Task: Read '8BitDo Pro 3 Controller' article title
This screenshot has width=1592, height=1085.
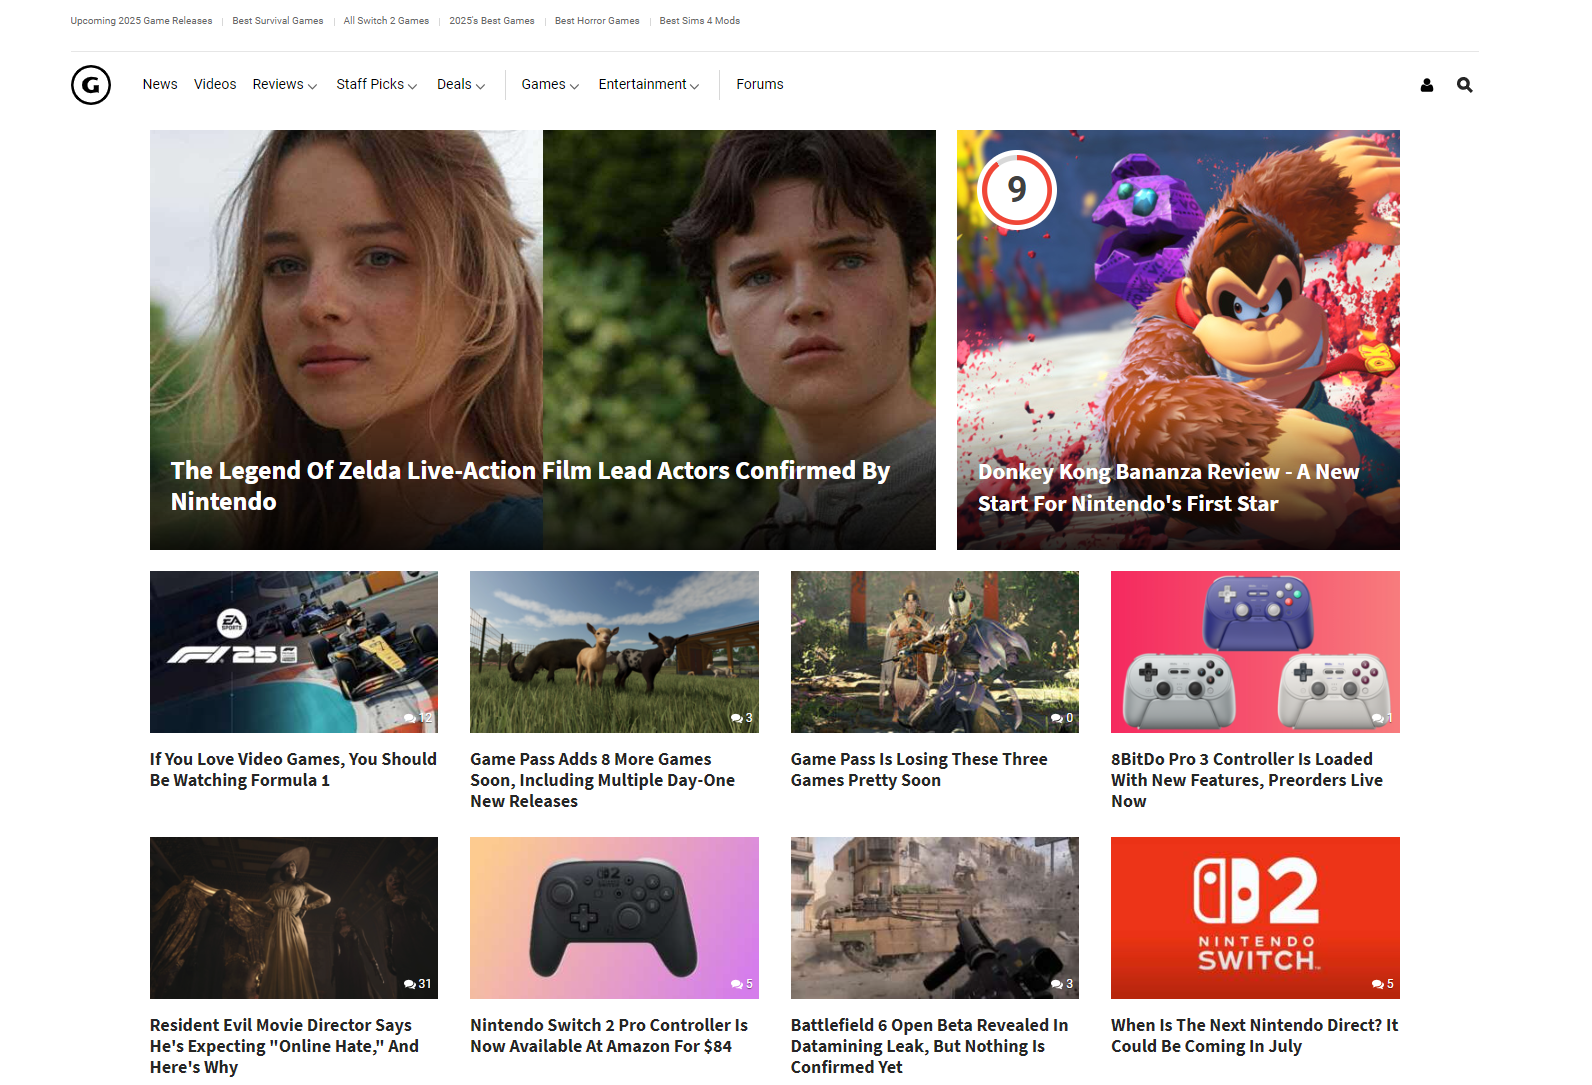Action: pyautogui.click(x=1247, y=780)
